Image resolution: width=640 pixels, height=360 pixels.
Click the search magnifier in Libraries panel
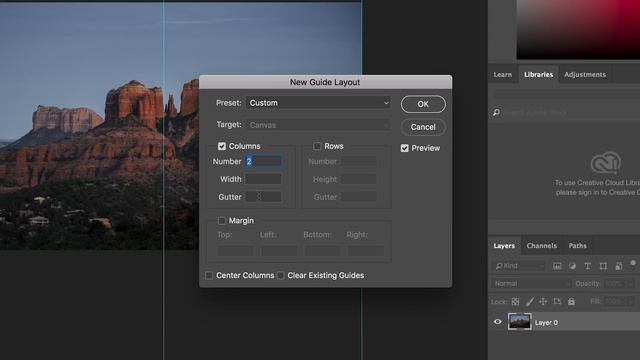pyautogui.click(x=496, y=112)
